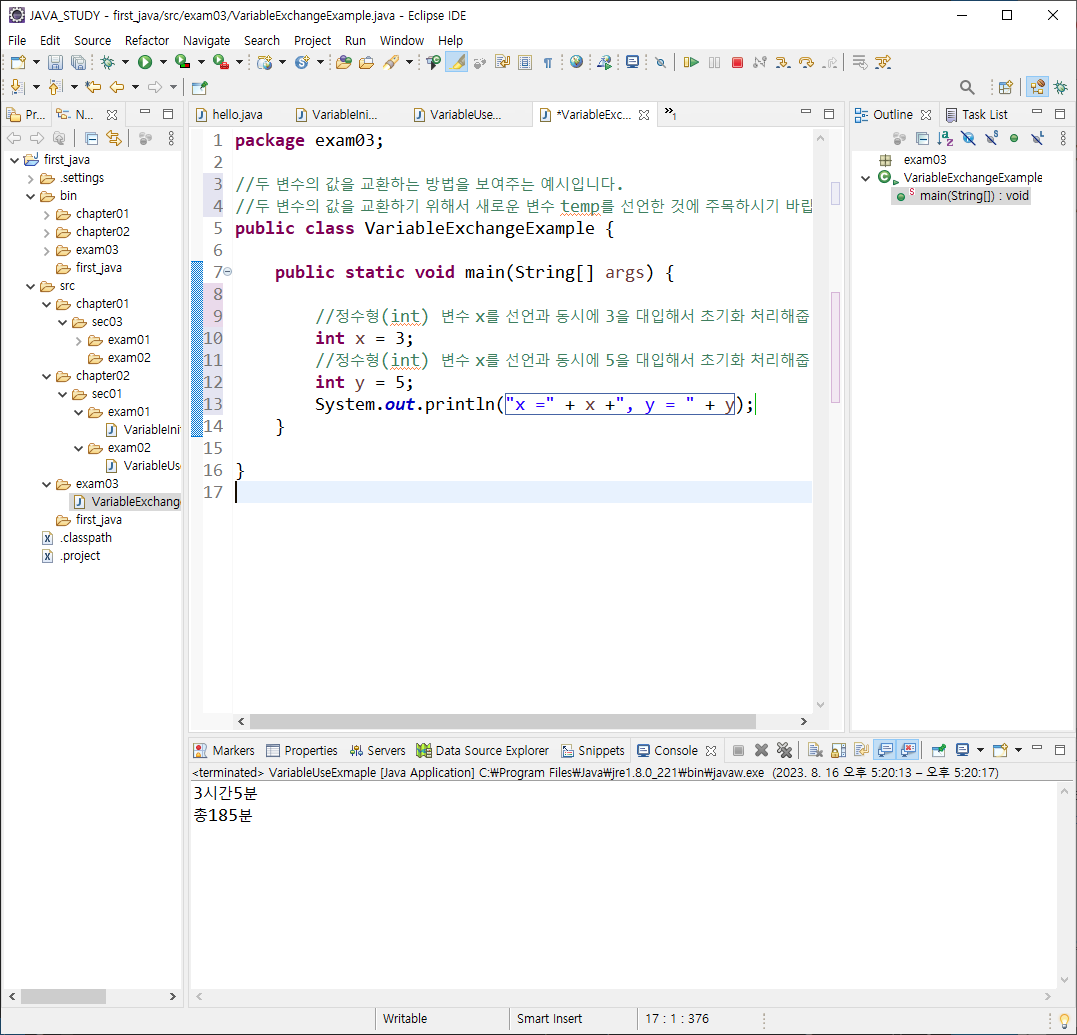Click the Resume debug icon
This screenshot has height=1035, width=1077.
(x=691, y=62)
